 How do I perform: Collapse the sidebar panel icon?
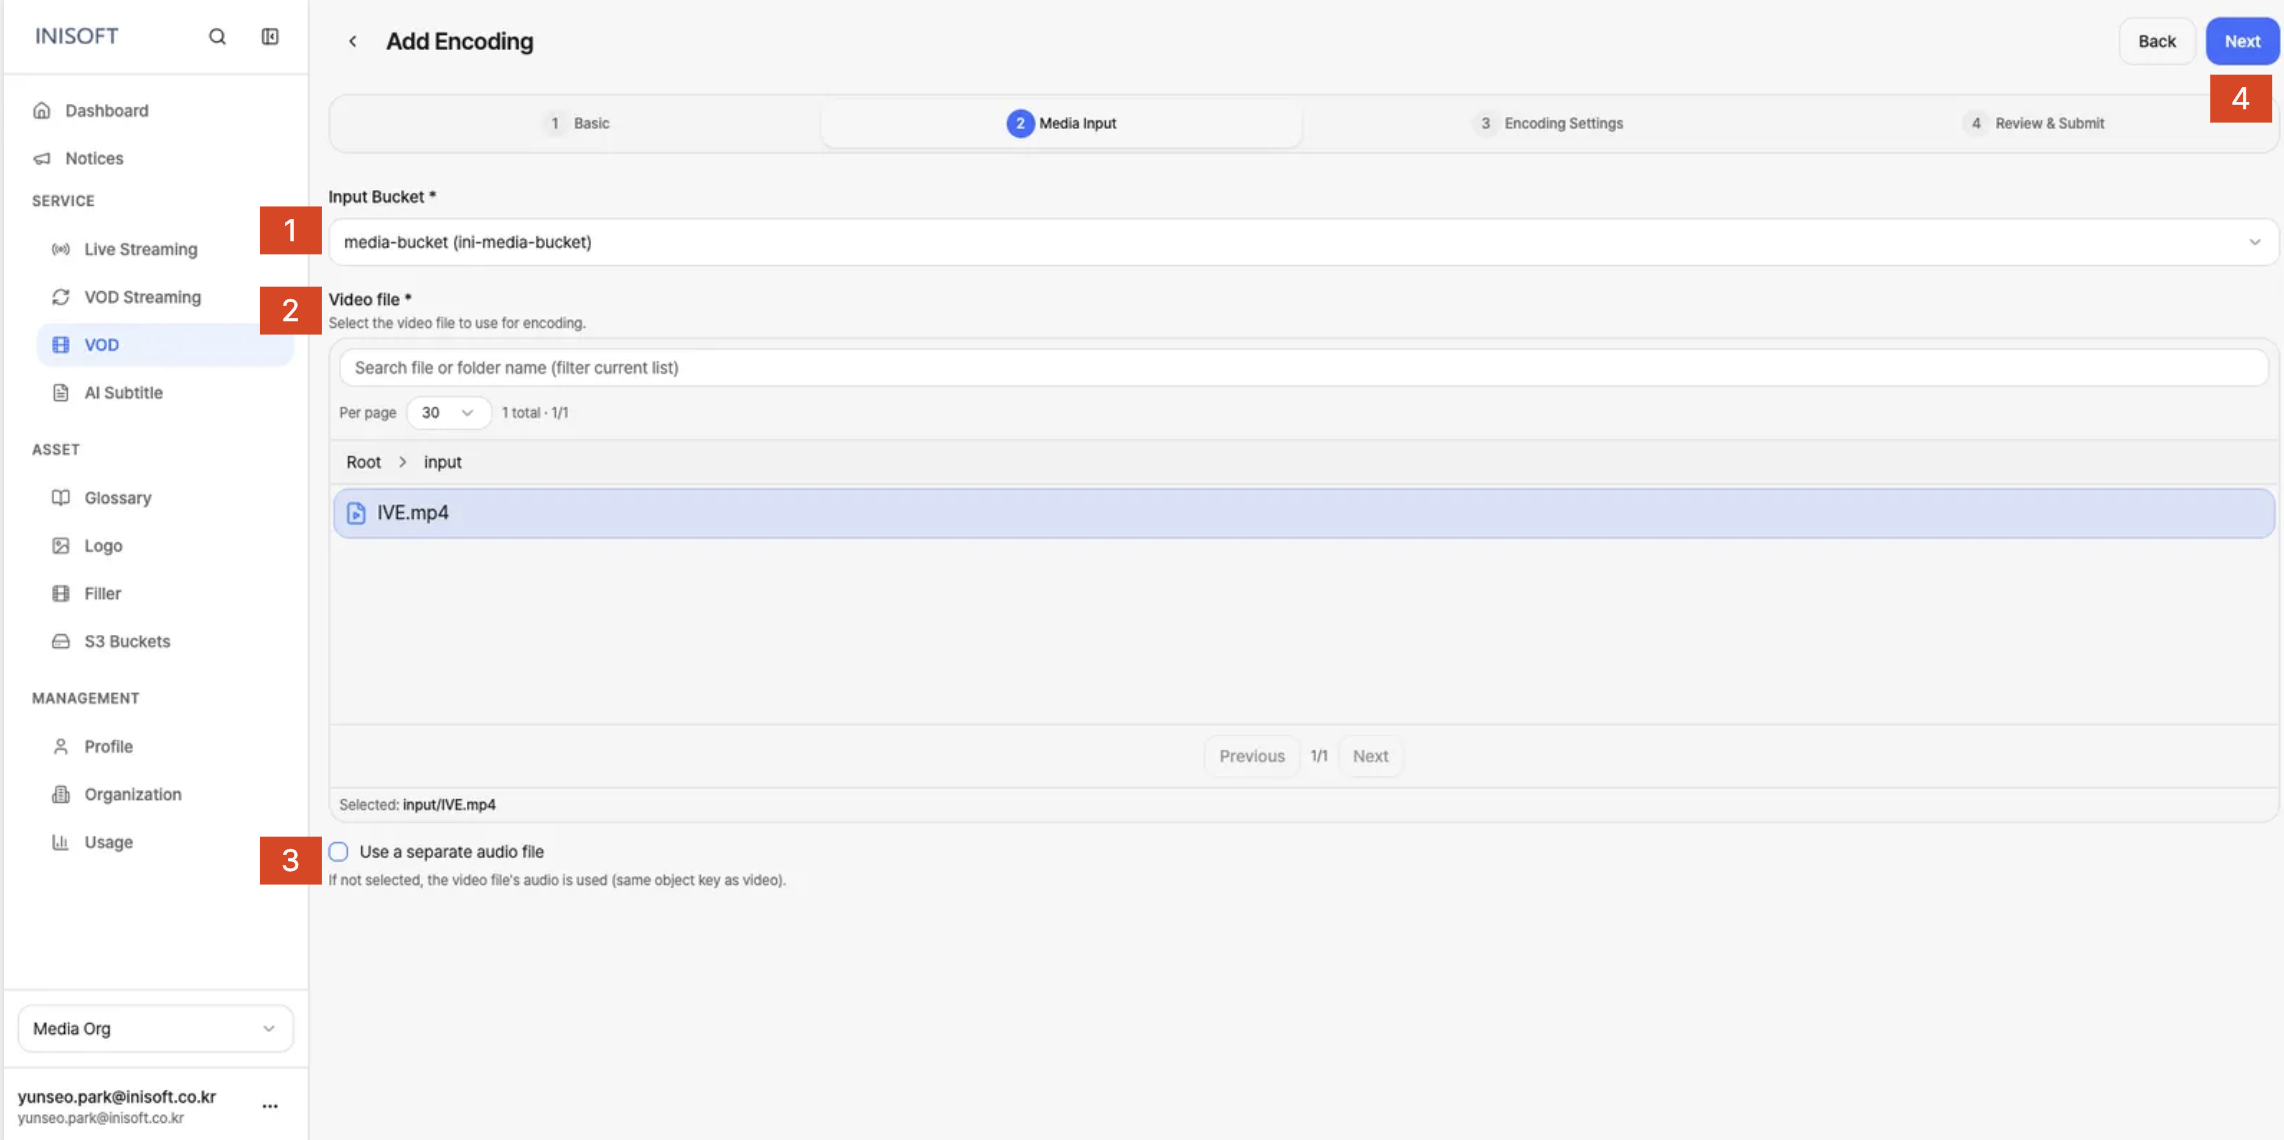click(x=270, y=37)
